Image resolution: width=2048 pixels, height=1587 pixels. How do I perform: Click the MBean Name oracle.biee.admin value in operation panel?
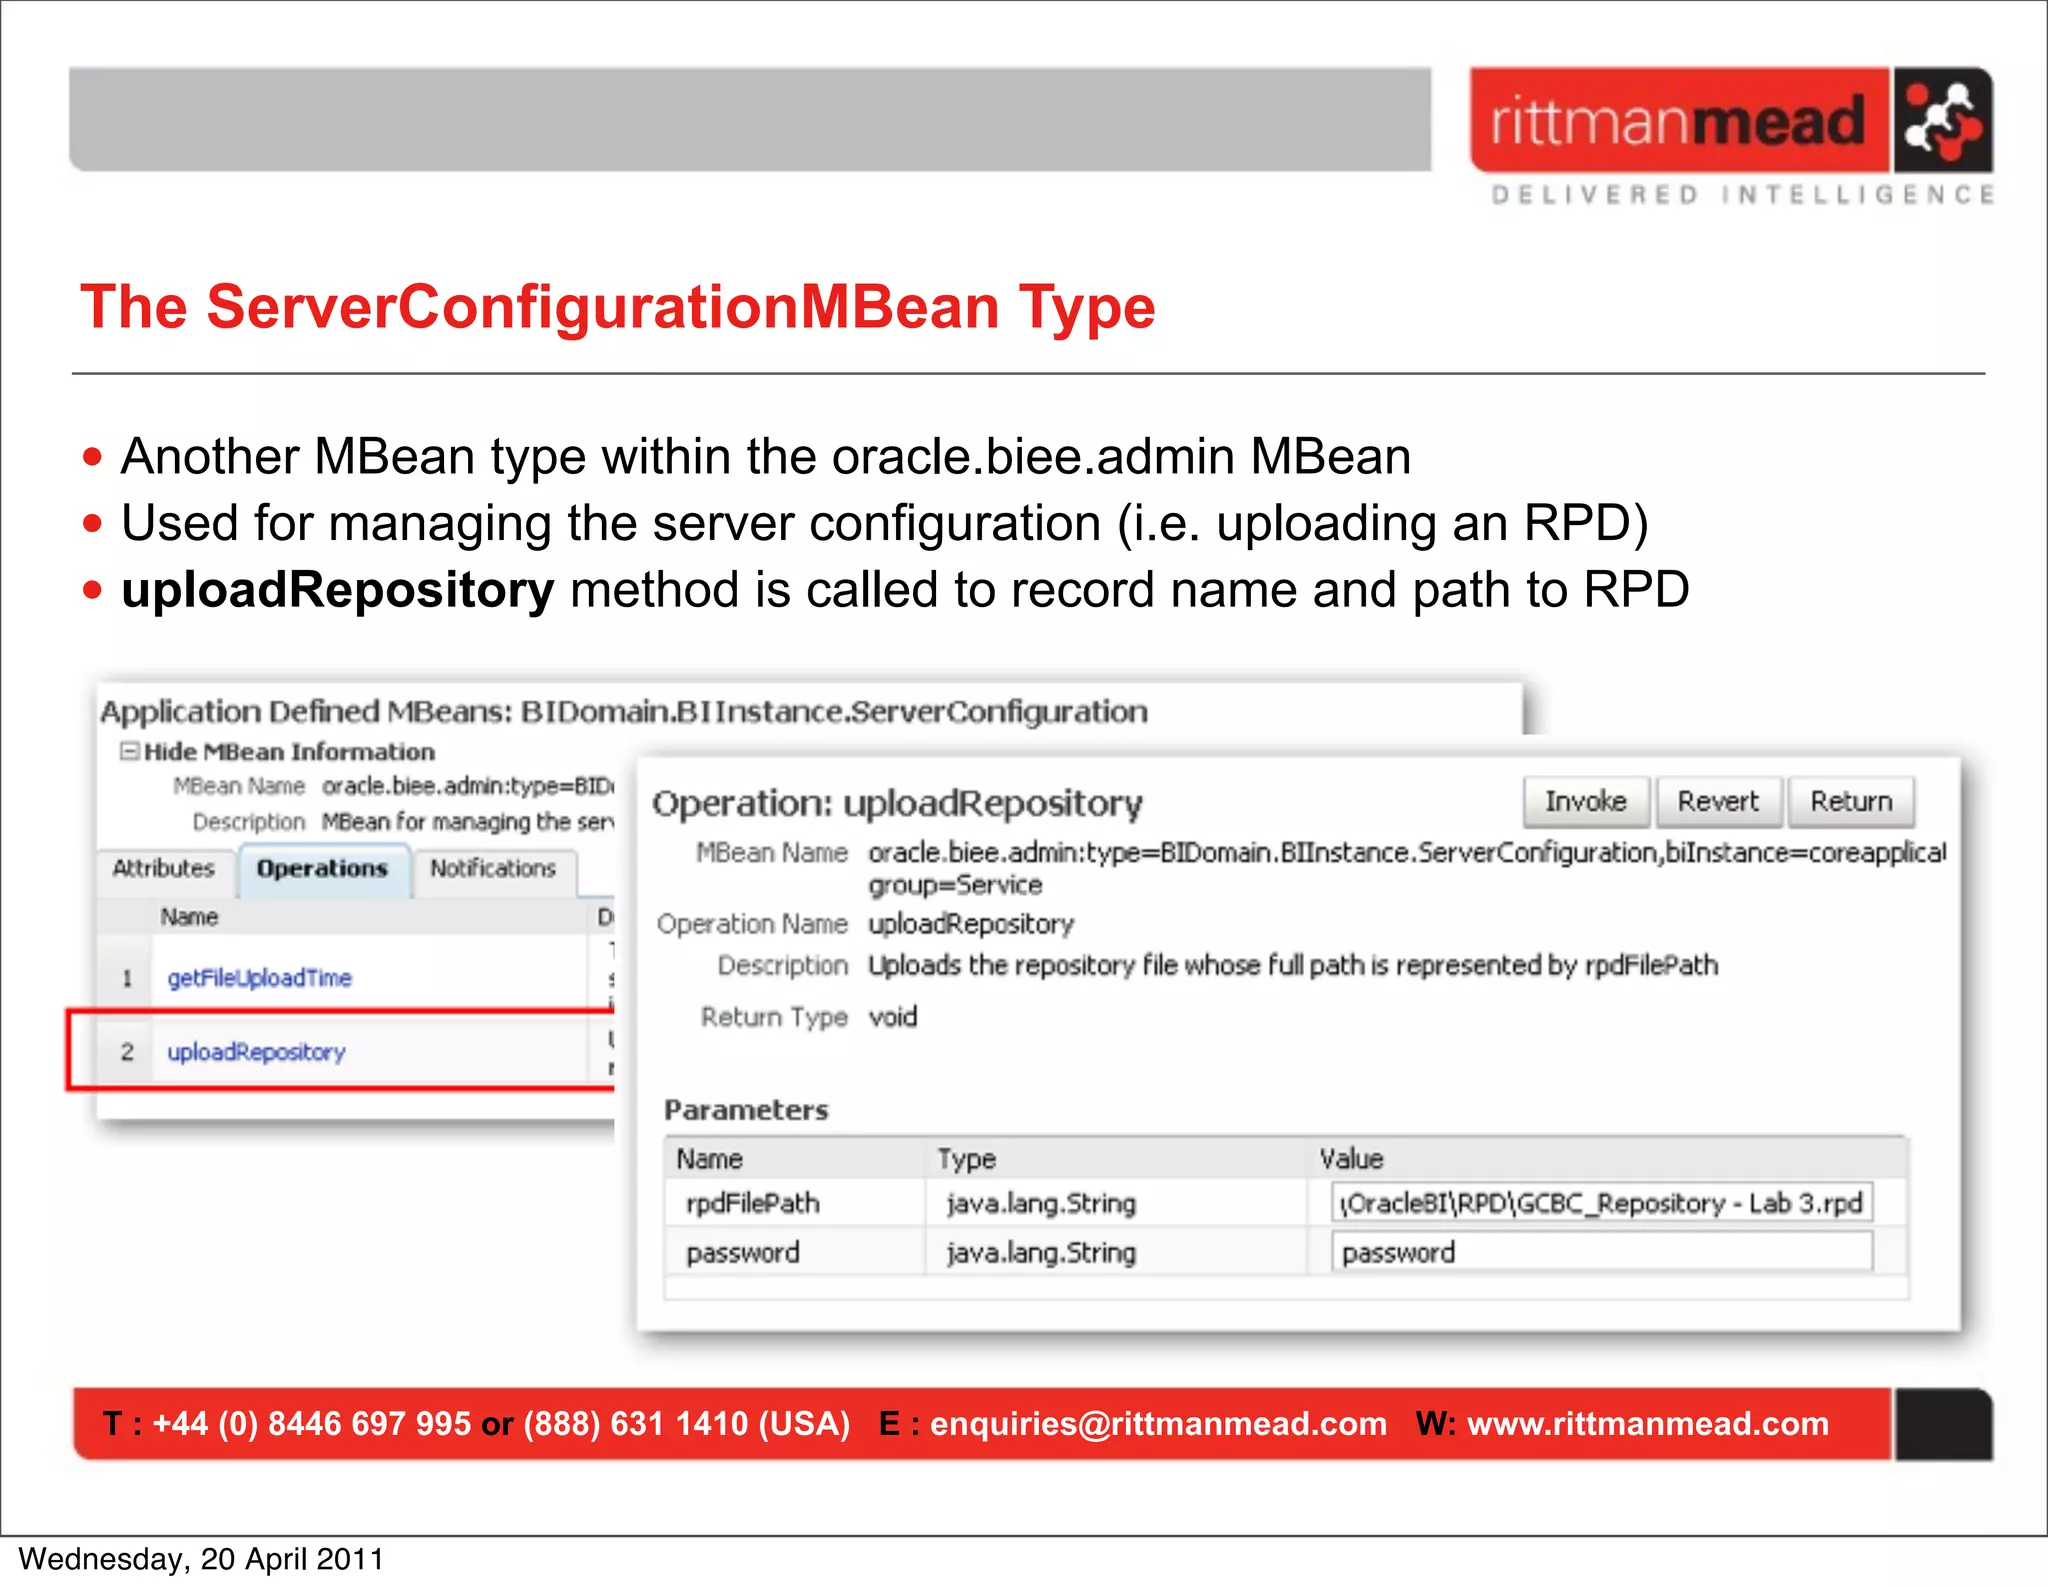[x=1407, y=868]
